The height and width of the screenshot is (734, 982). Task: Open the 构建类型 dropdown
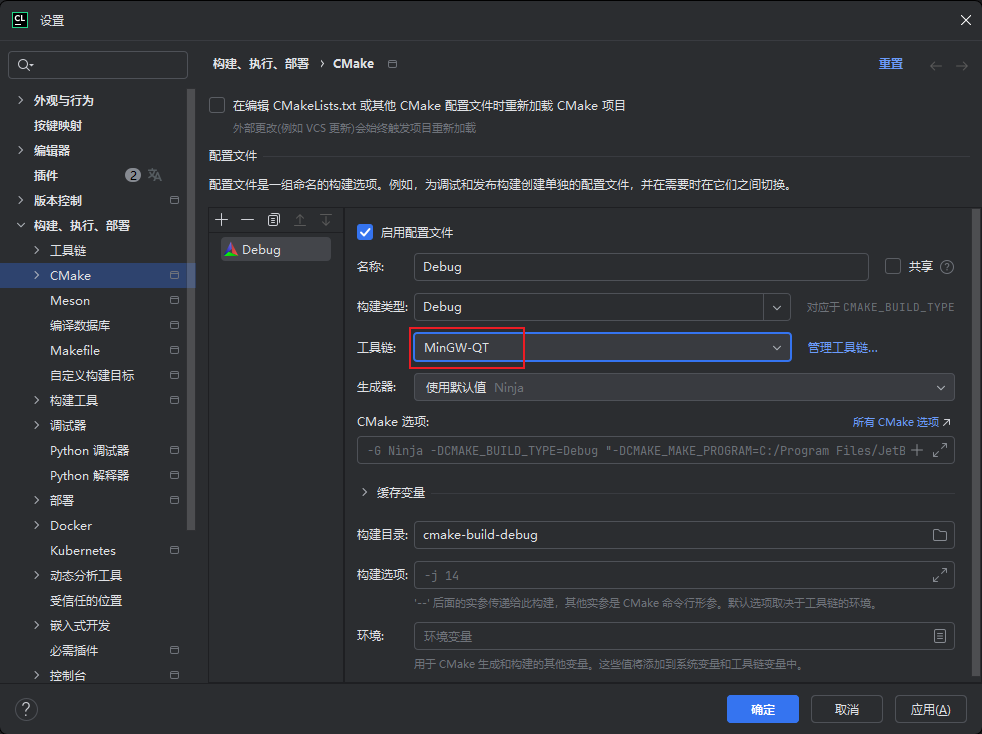pyautogui.click(x=777, y=307)
